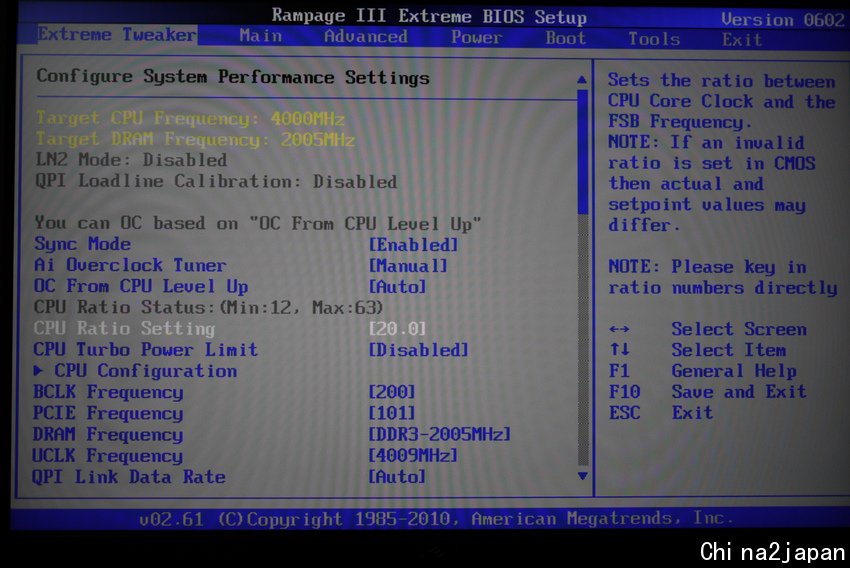Open the Extreme Tweaker tab
The height and width of the screenshot is (568, 850).
117,35
